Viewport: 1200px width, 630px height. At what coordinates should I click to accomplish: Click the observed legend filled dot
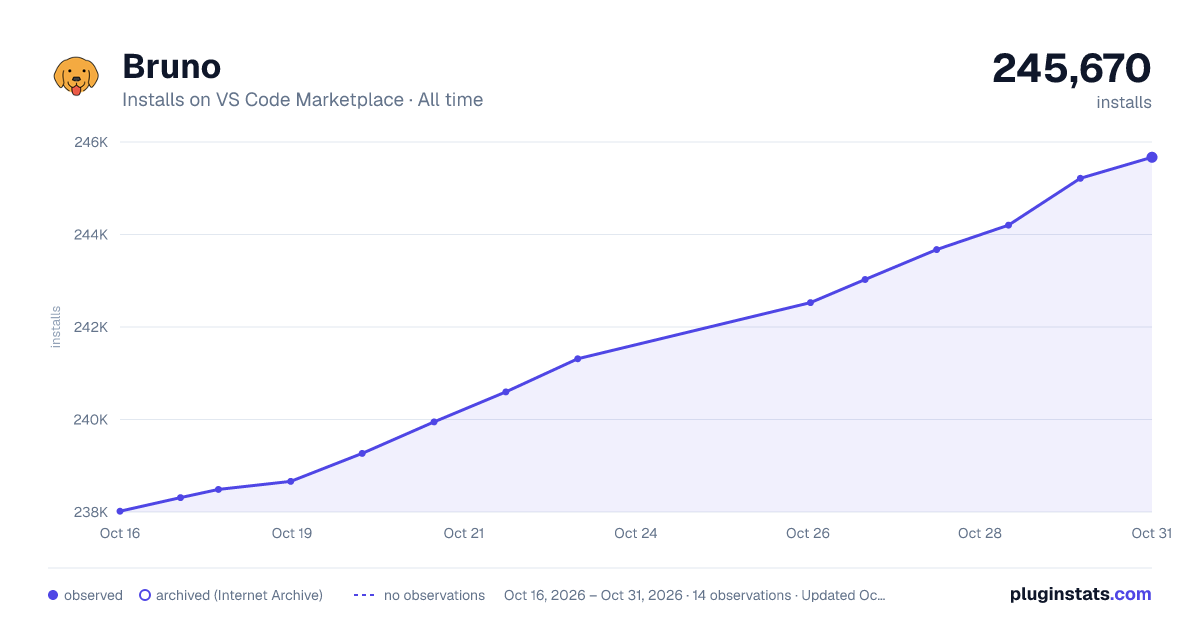(x=53, y=595)
